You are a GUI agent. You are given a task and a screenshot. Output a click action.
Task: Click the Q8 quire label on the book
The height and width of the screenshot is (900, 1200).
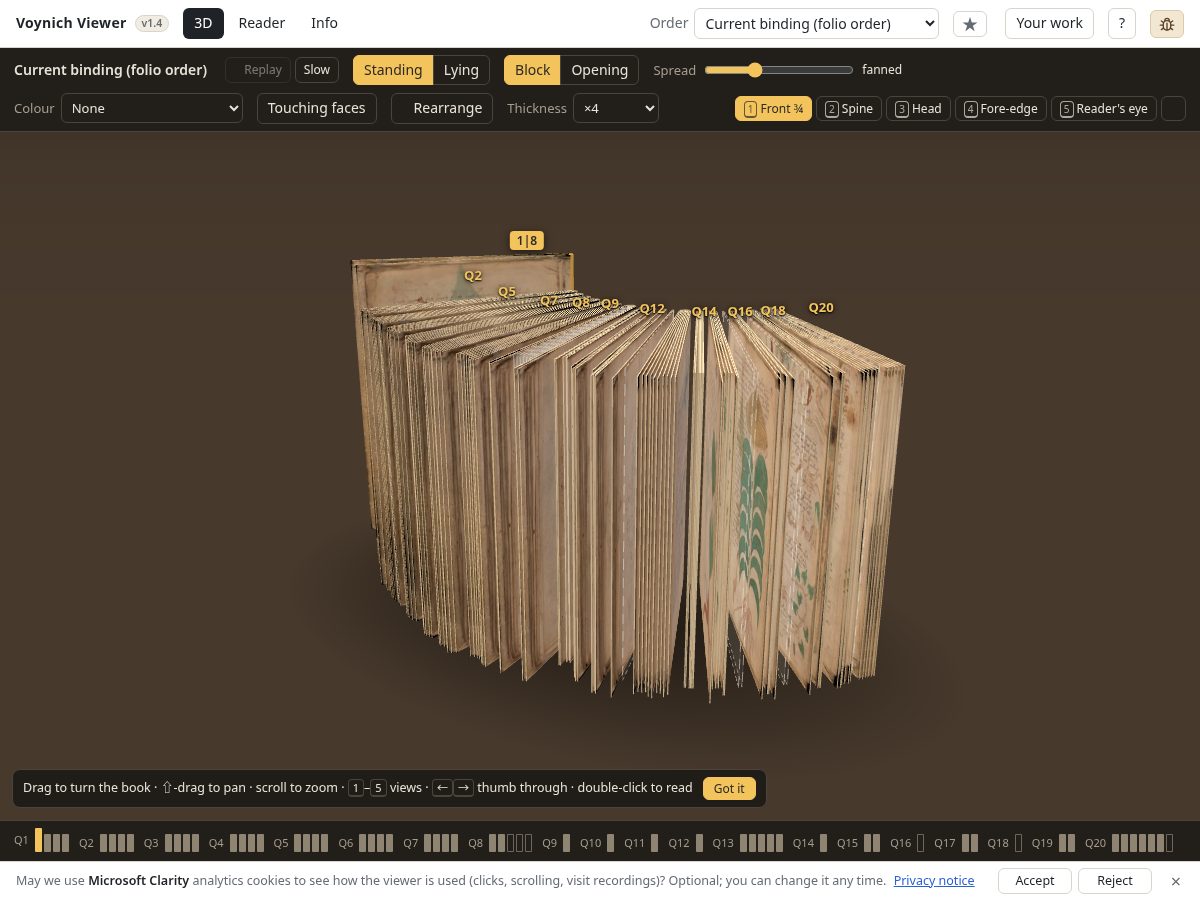pos(581,302)
